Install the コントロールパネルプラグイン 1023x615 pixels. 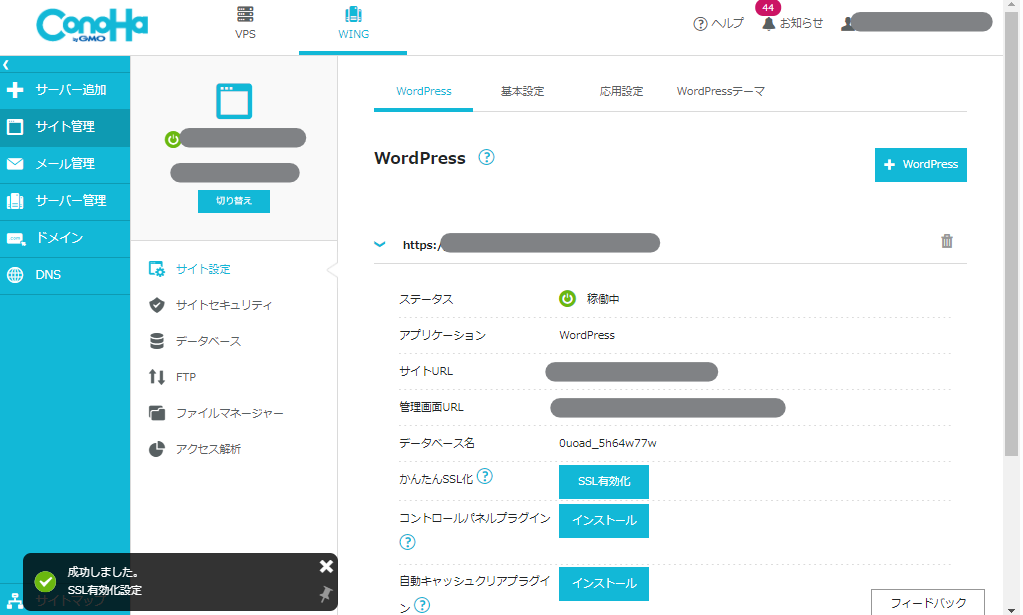(604, 521)
